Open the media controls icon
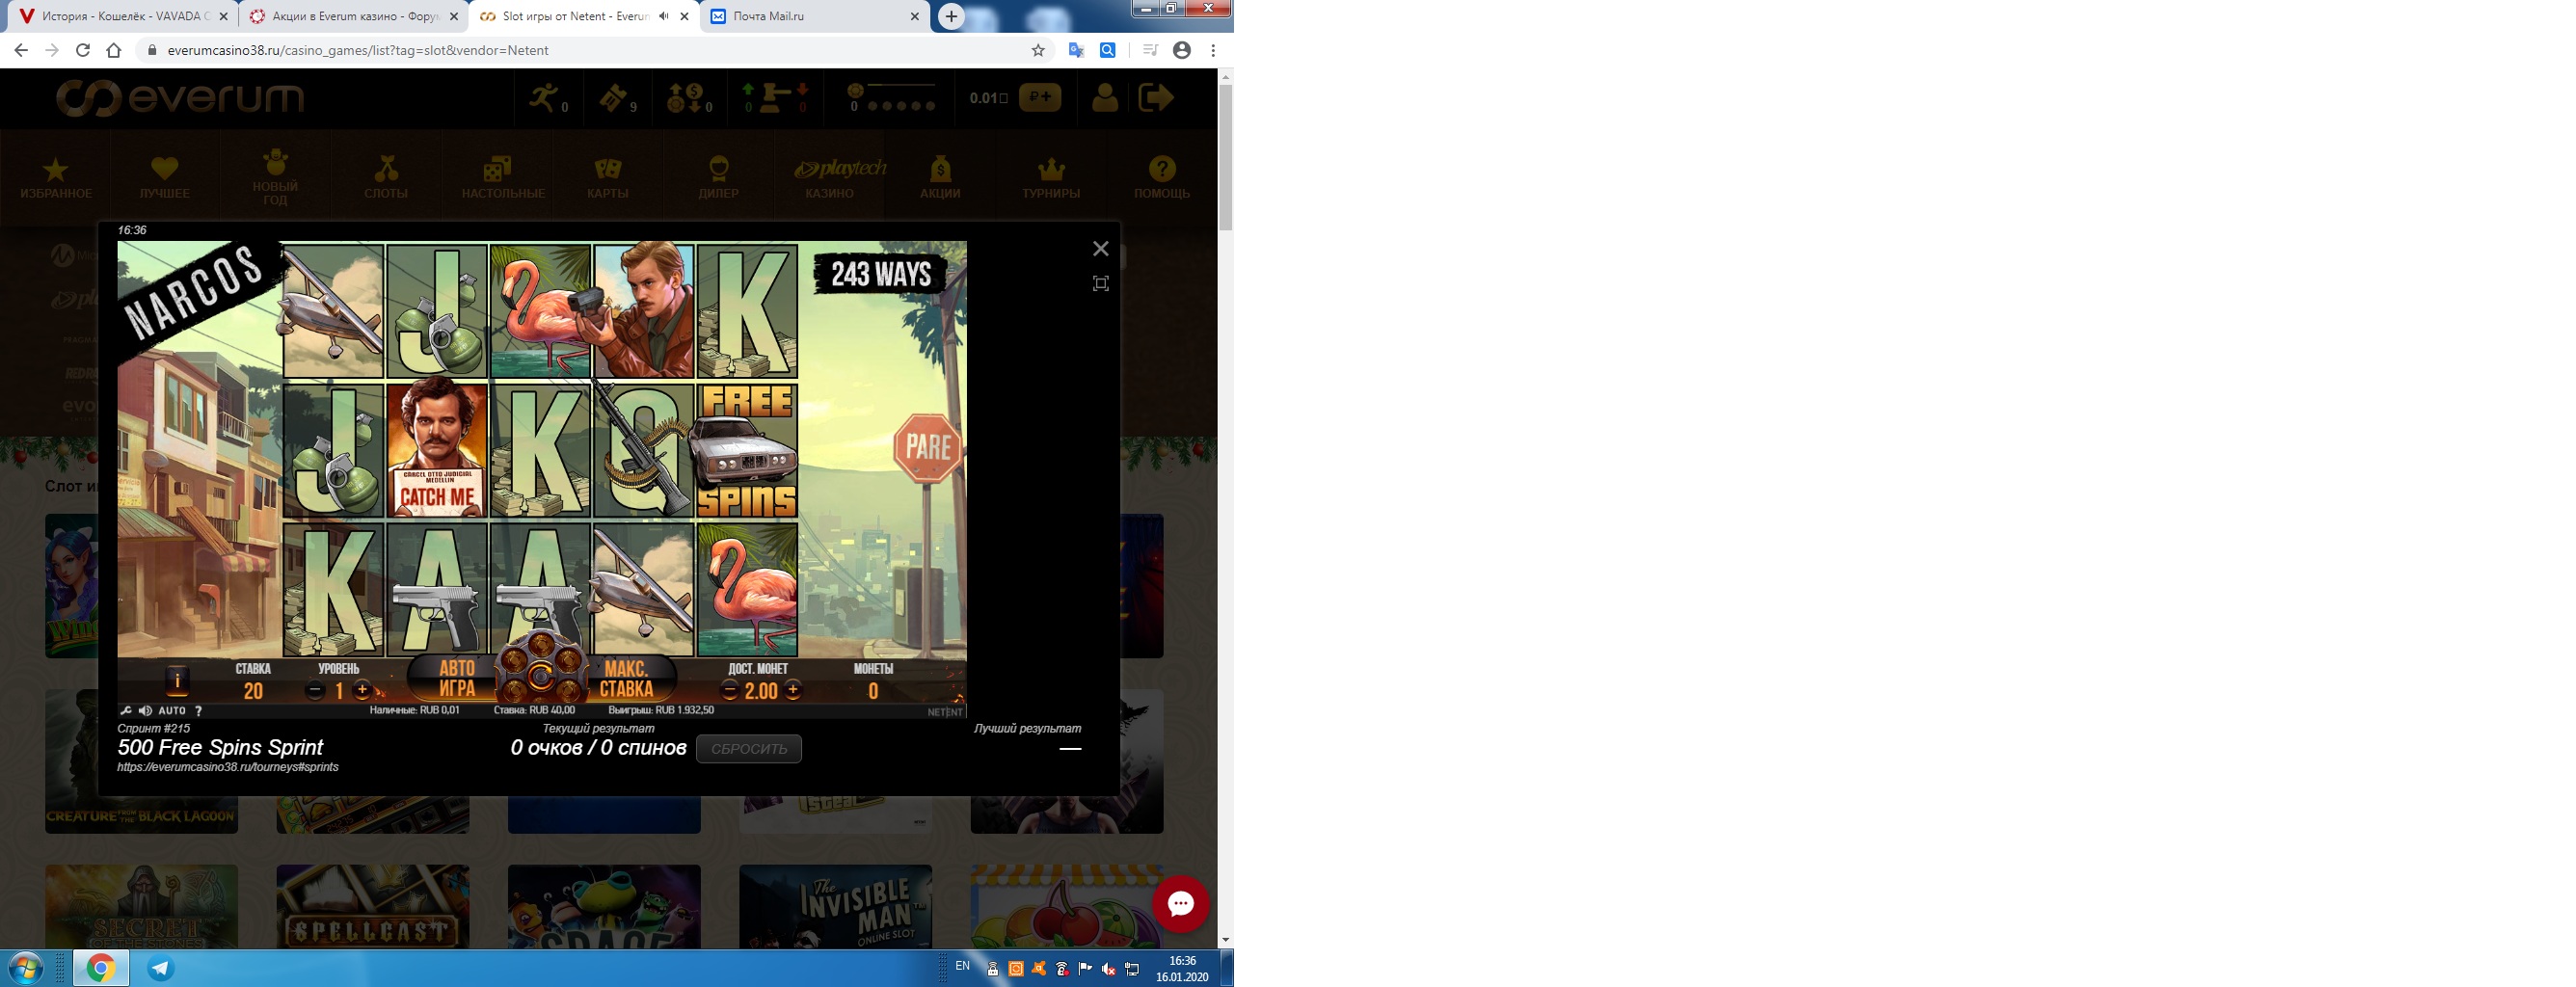Viewport: 2576px width, 987px height. [x=1150, y=50]
